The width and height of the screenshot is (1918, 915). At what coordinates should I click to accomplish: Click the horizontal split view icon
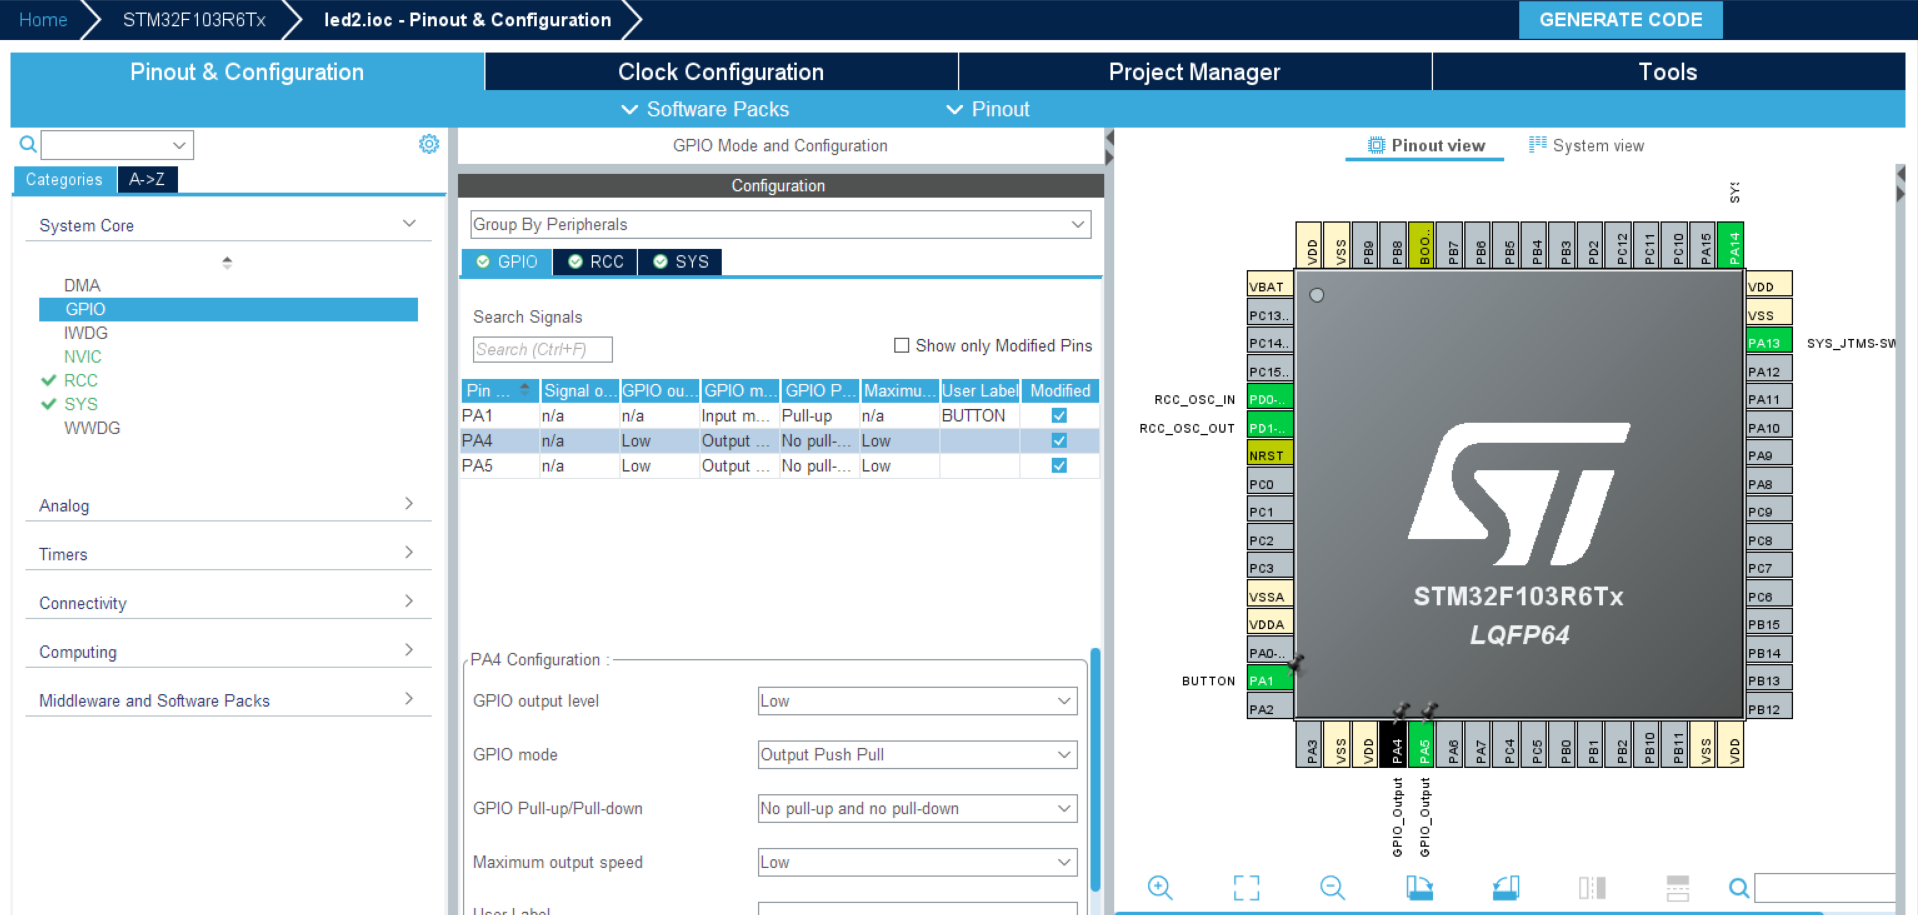pyautogui.click(x=1678, y=887)
